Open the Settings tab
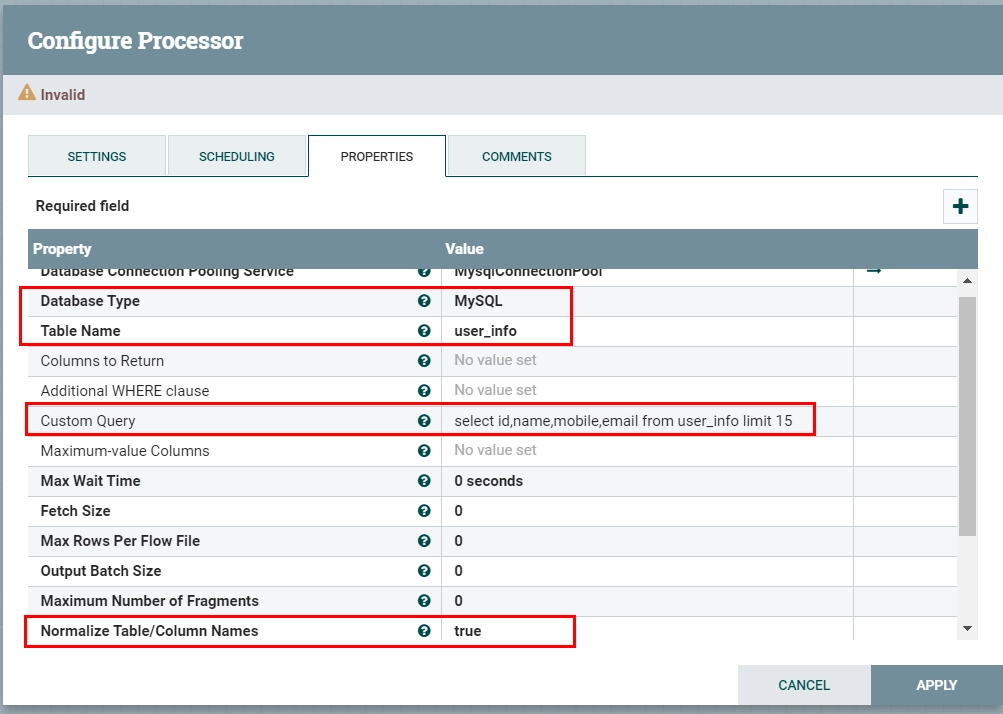The height and width of the screenshot is (714, 1003). 97,156
